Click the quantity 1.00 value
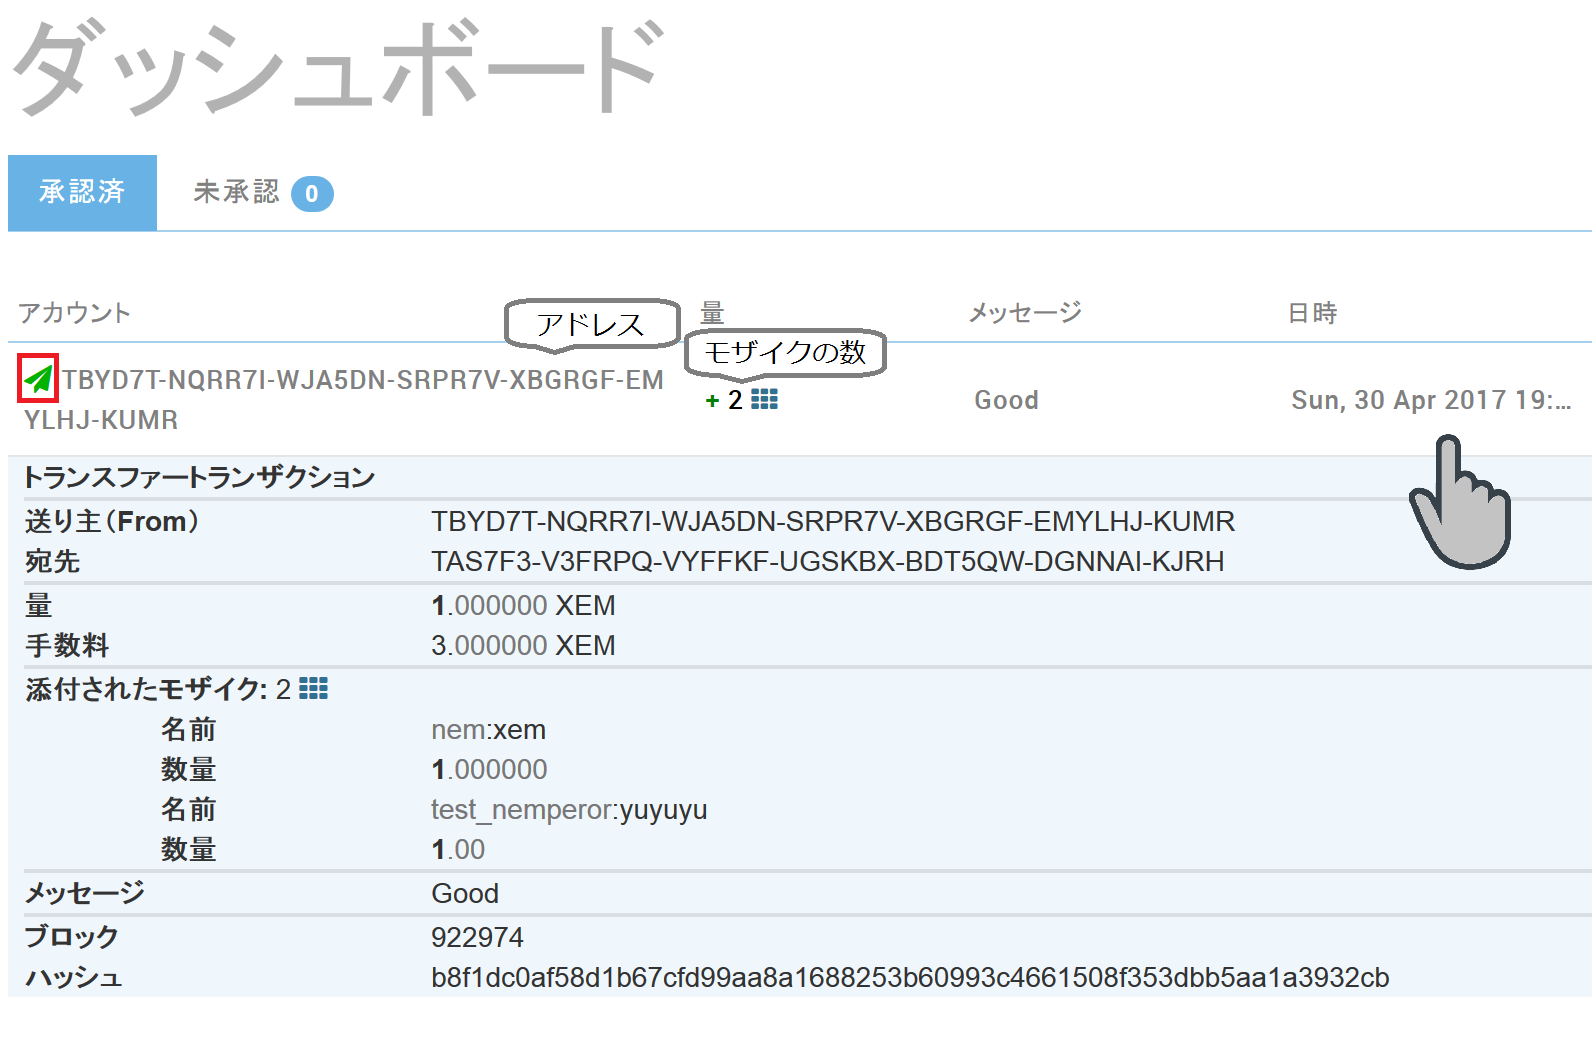Image resolution: width=1594 pixels, height=1051 pixels. pyautogui.click(x=458, y=849)
